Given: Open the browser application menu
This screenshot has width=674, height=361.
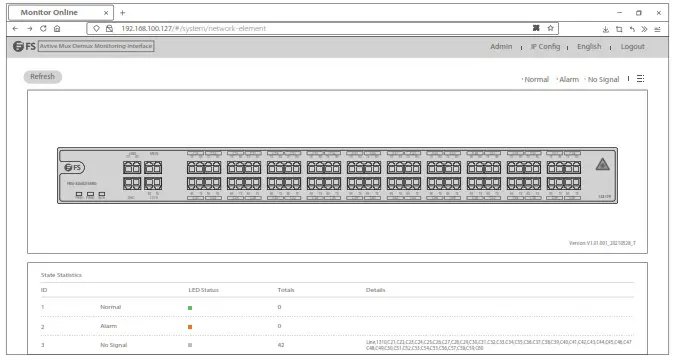Looking at the screenshot, I should coord(657,29).
